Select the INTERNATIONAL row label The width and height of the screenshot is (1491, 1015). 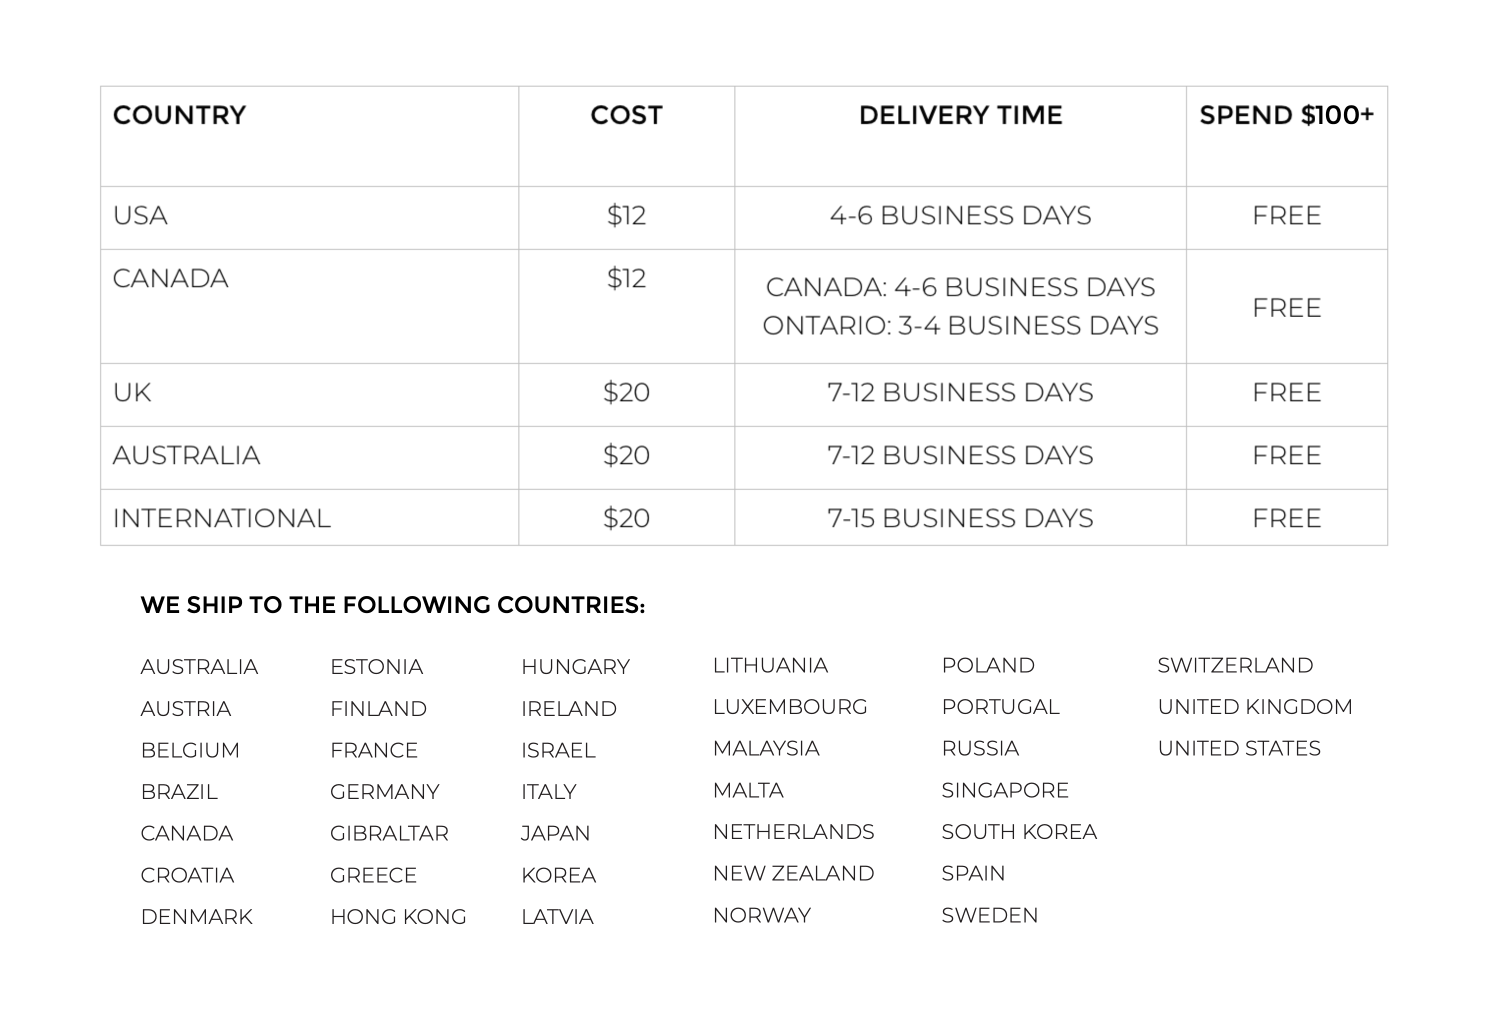[221, 518]
